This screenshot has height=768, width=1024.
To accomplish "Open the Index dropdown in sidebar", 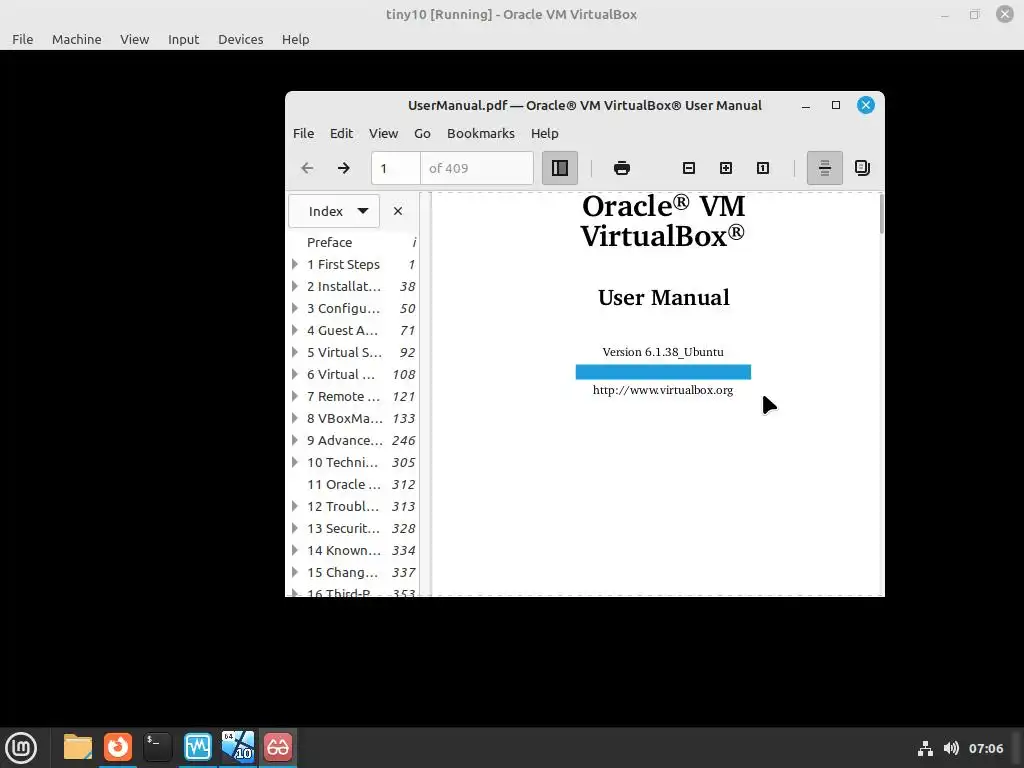I will tap(334, 211).
